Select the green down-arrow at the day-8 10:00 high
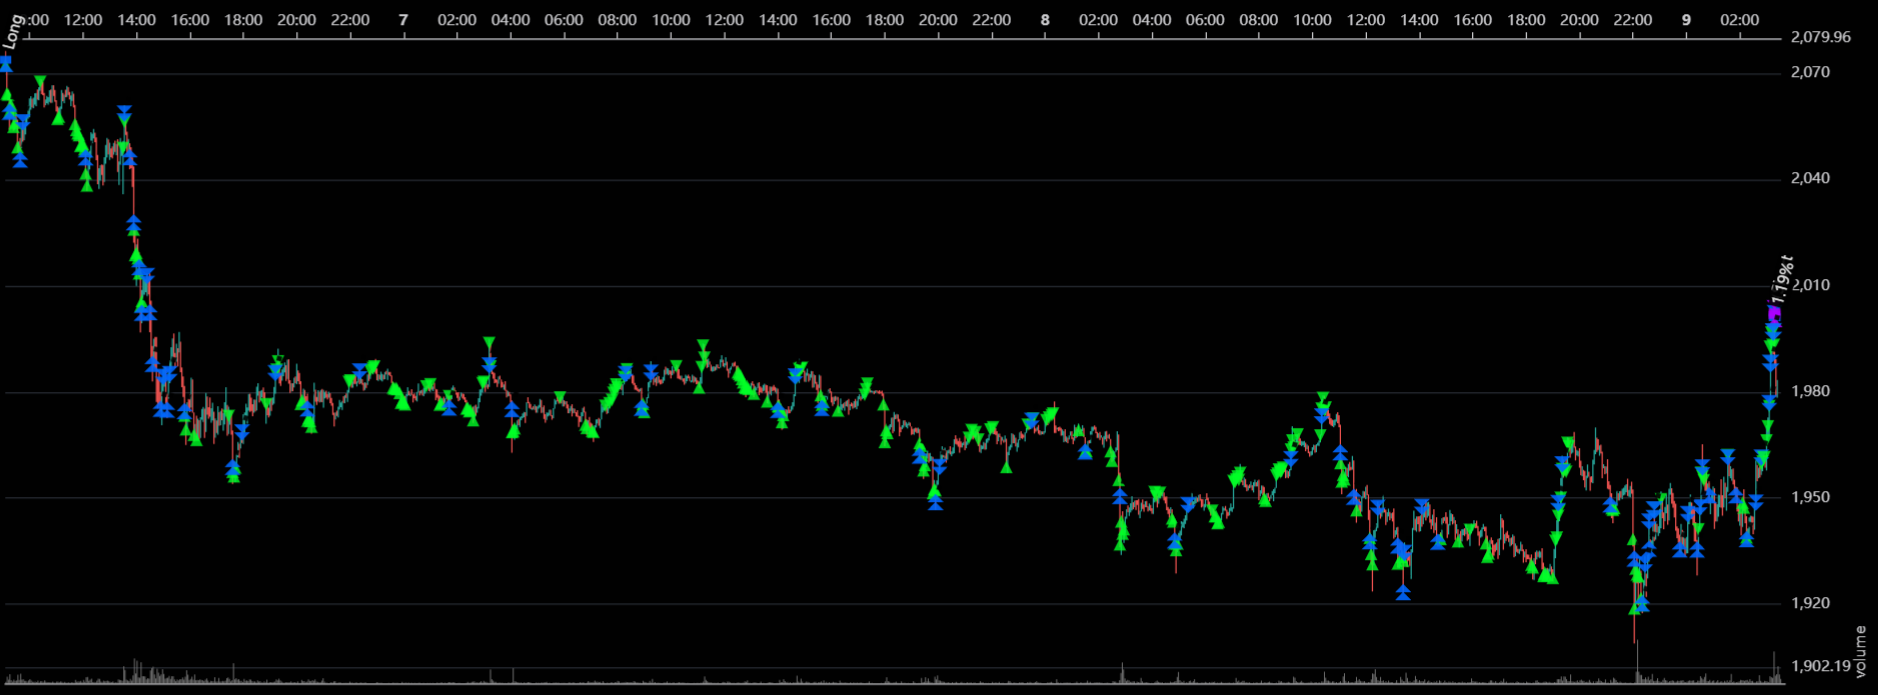 (x=1323, y=399)
